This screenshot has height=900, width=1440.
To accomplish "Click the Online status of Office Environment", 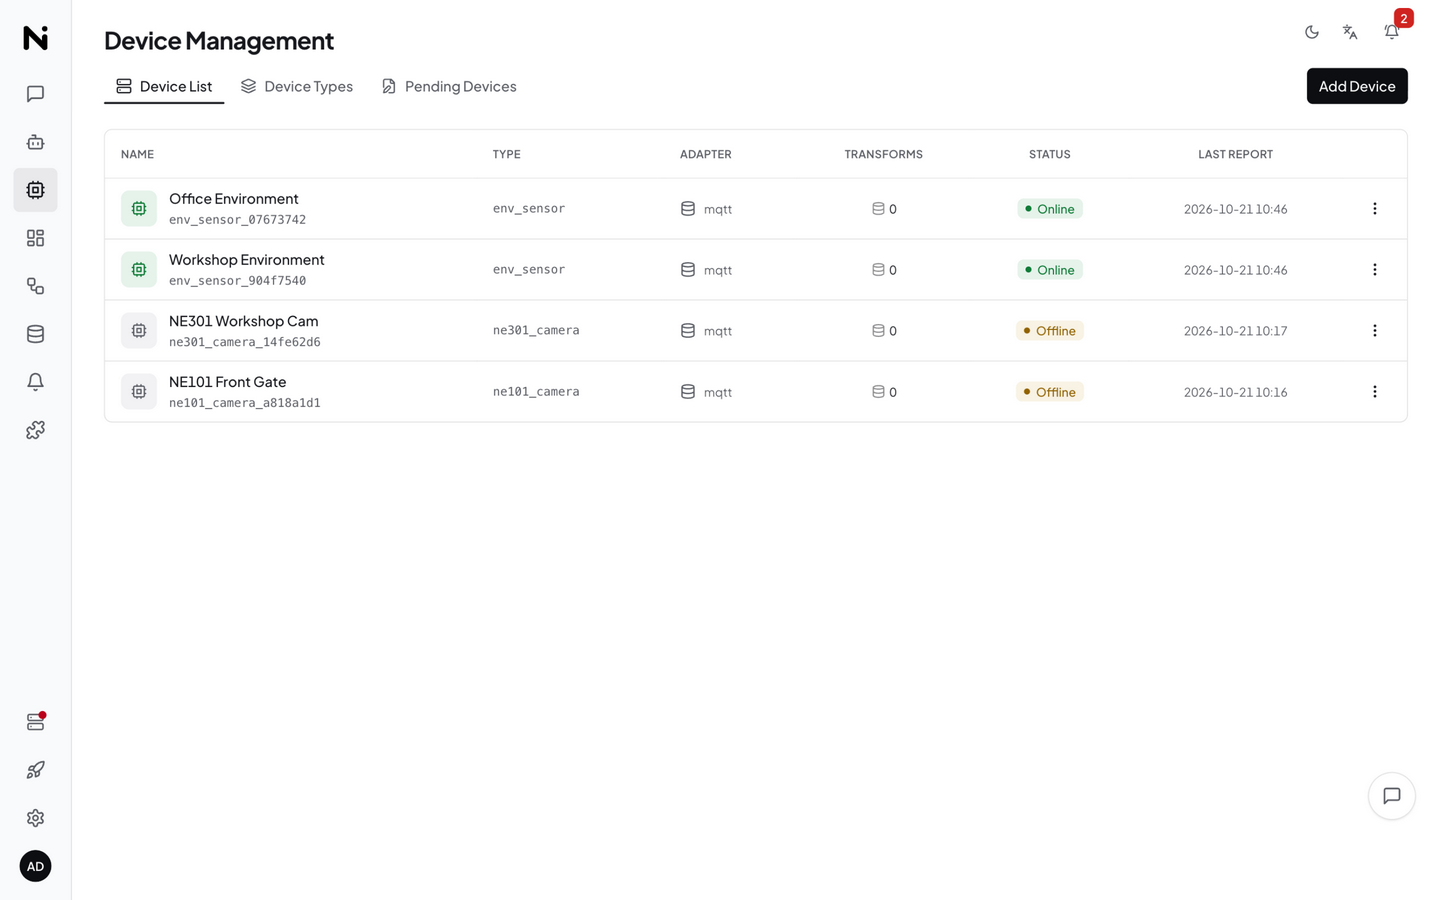I will tap(1050, 209).
